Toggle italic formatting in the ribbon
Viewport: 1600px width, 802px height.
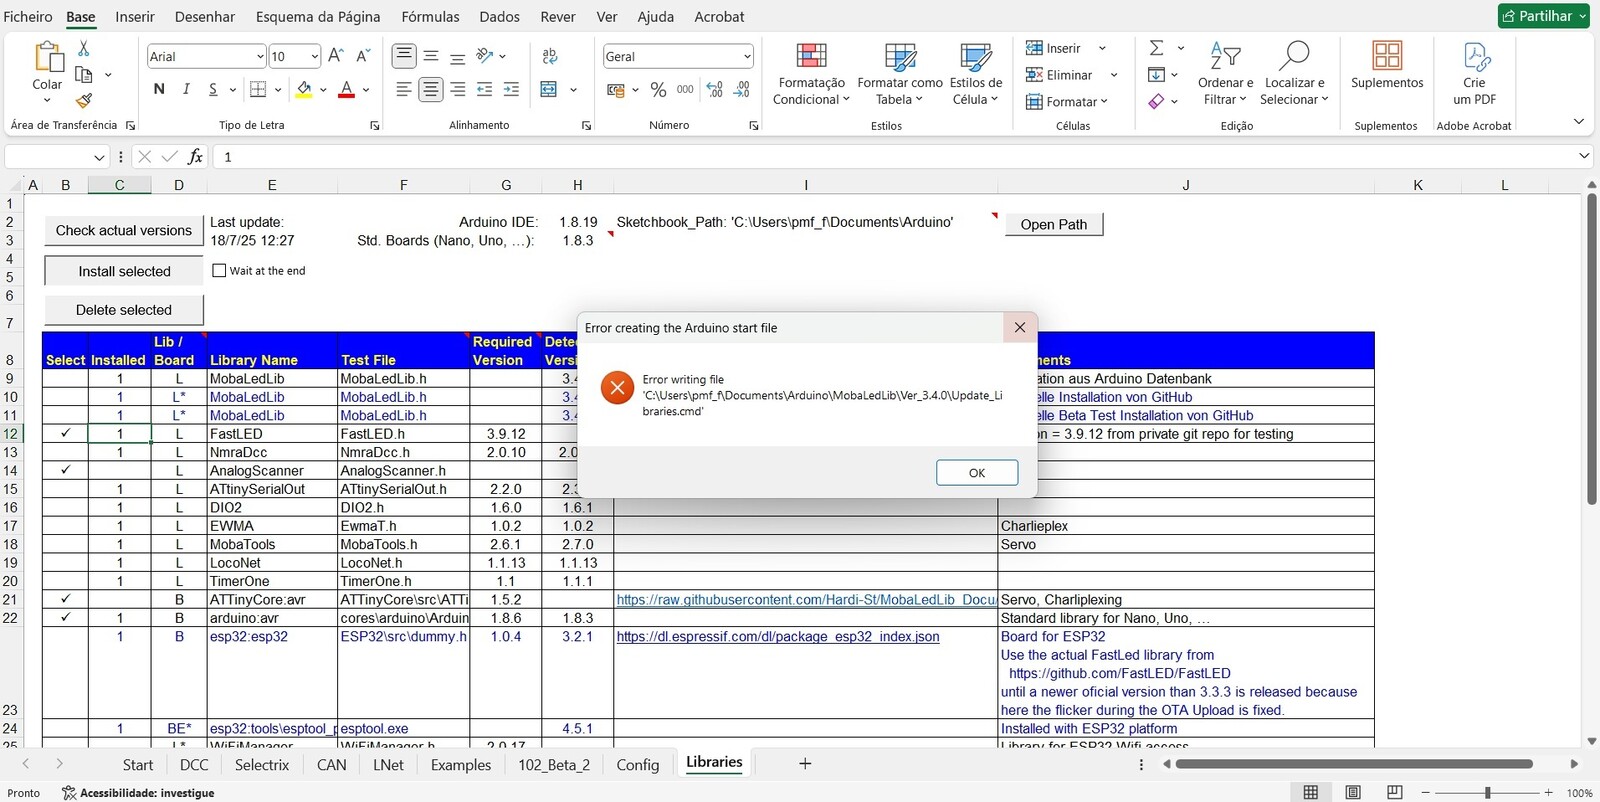coord(186,90)
